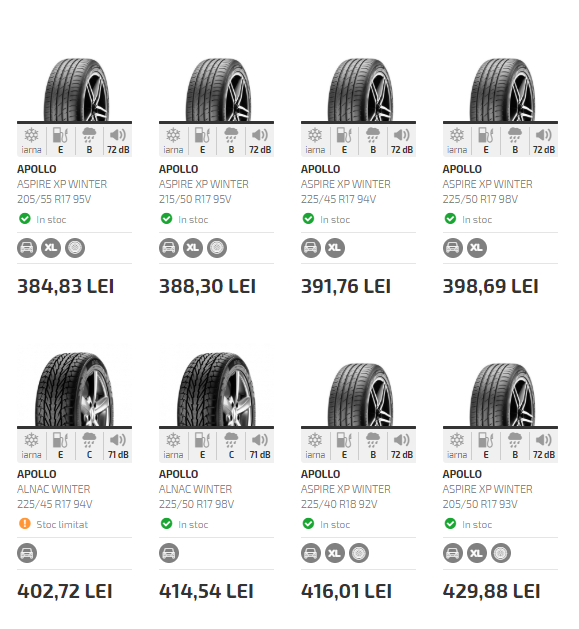Open ALNAC WINTER 225/45 R17 94V link

click(55, 497)
